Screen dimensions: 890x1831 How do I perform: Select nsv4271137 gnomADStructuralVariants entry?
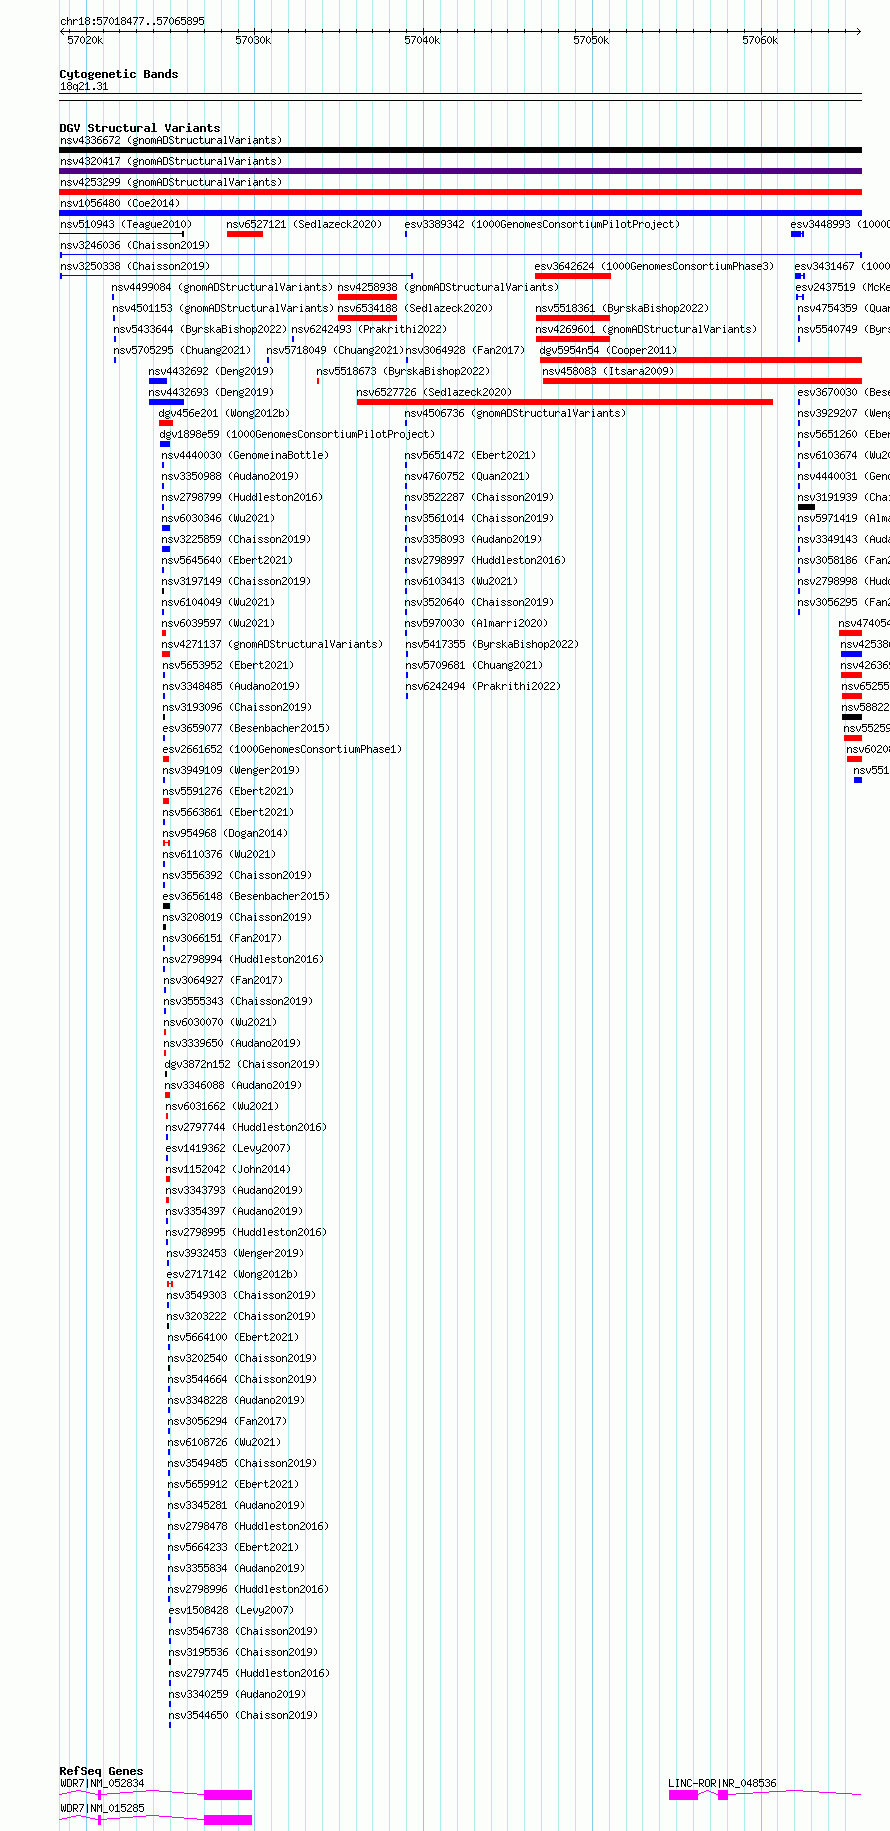273,644
